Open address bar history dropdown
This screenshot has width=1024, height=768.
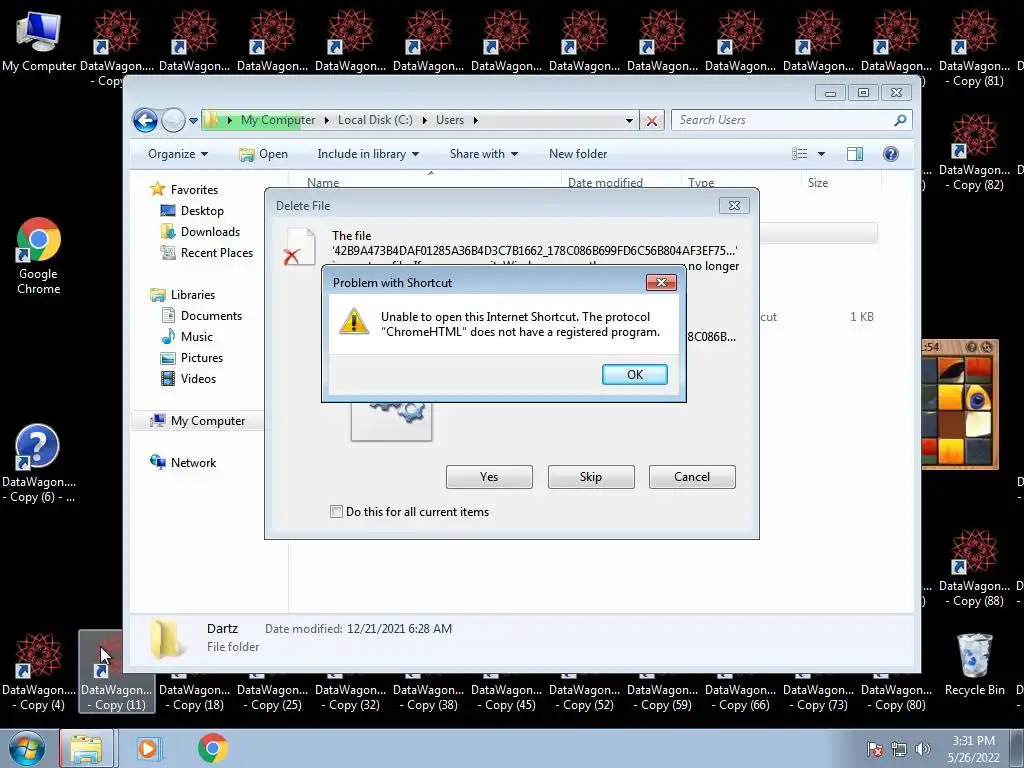pos(629,120)
